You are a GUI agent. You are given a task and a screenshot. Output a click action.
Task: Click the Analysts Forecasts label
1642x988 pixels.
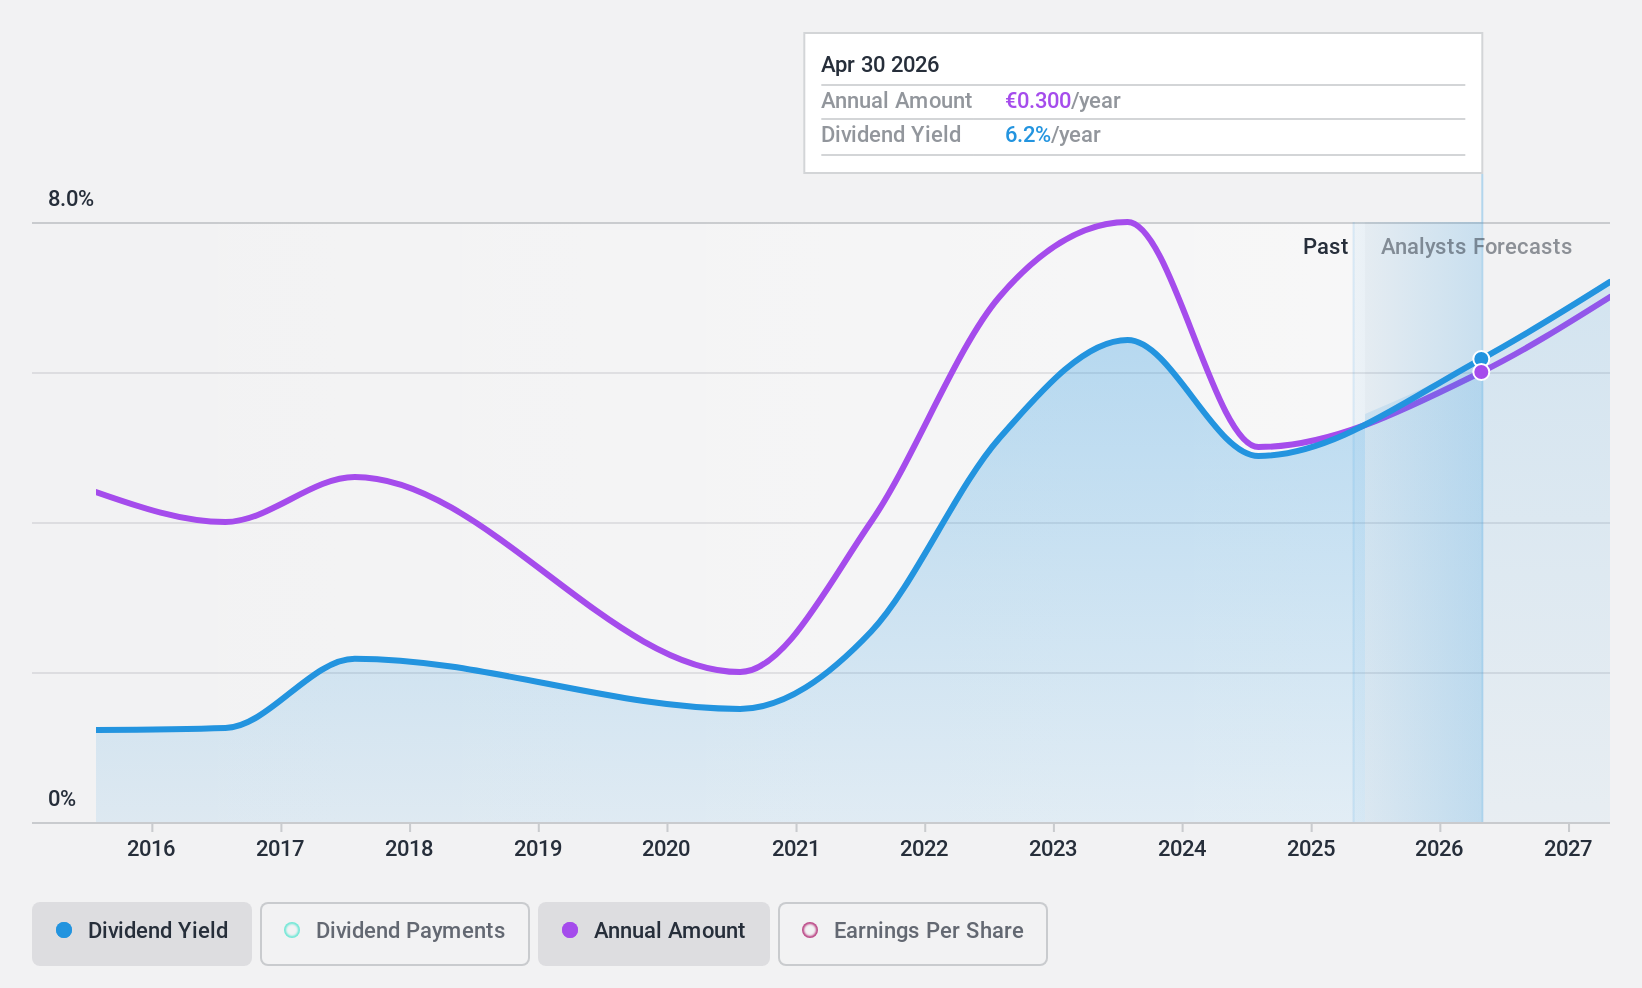click(x=1476, y=247)
